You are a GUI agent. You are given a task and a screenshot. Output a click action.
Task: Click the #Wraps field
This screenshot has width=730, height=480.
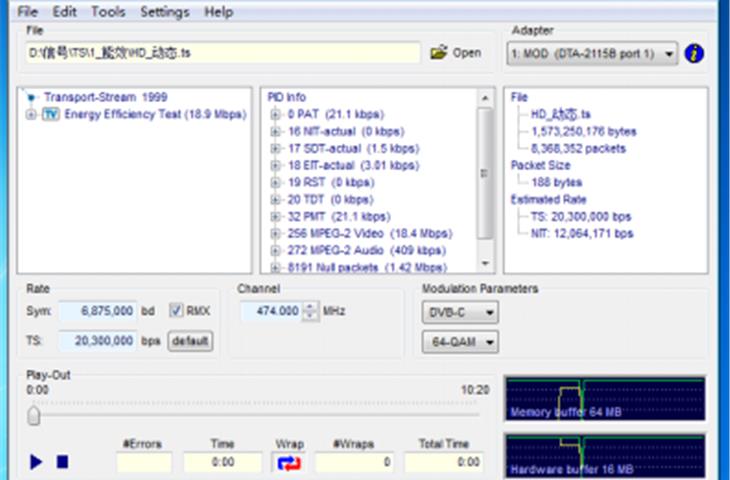(x=354, y=462)
